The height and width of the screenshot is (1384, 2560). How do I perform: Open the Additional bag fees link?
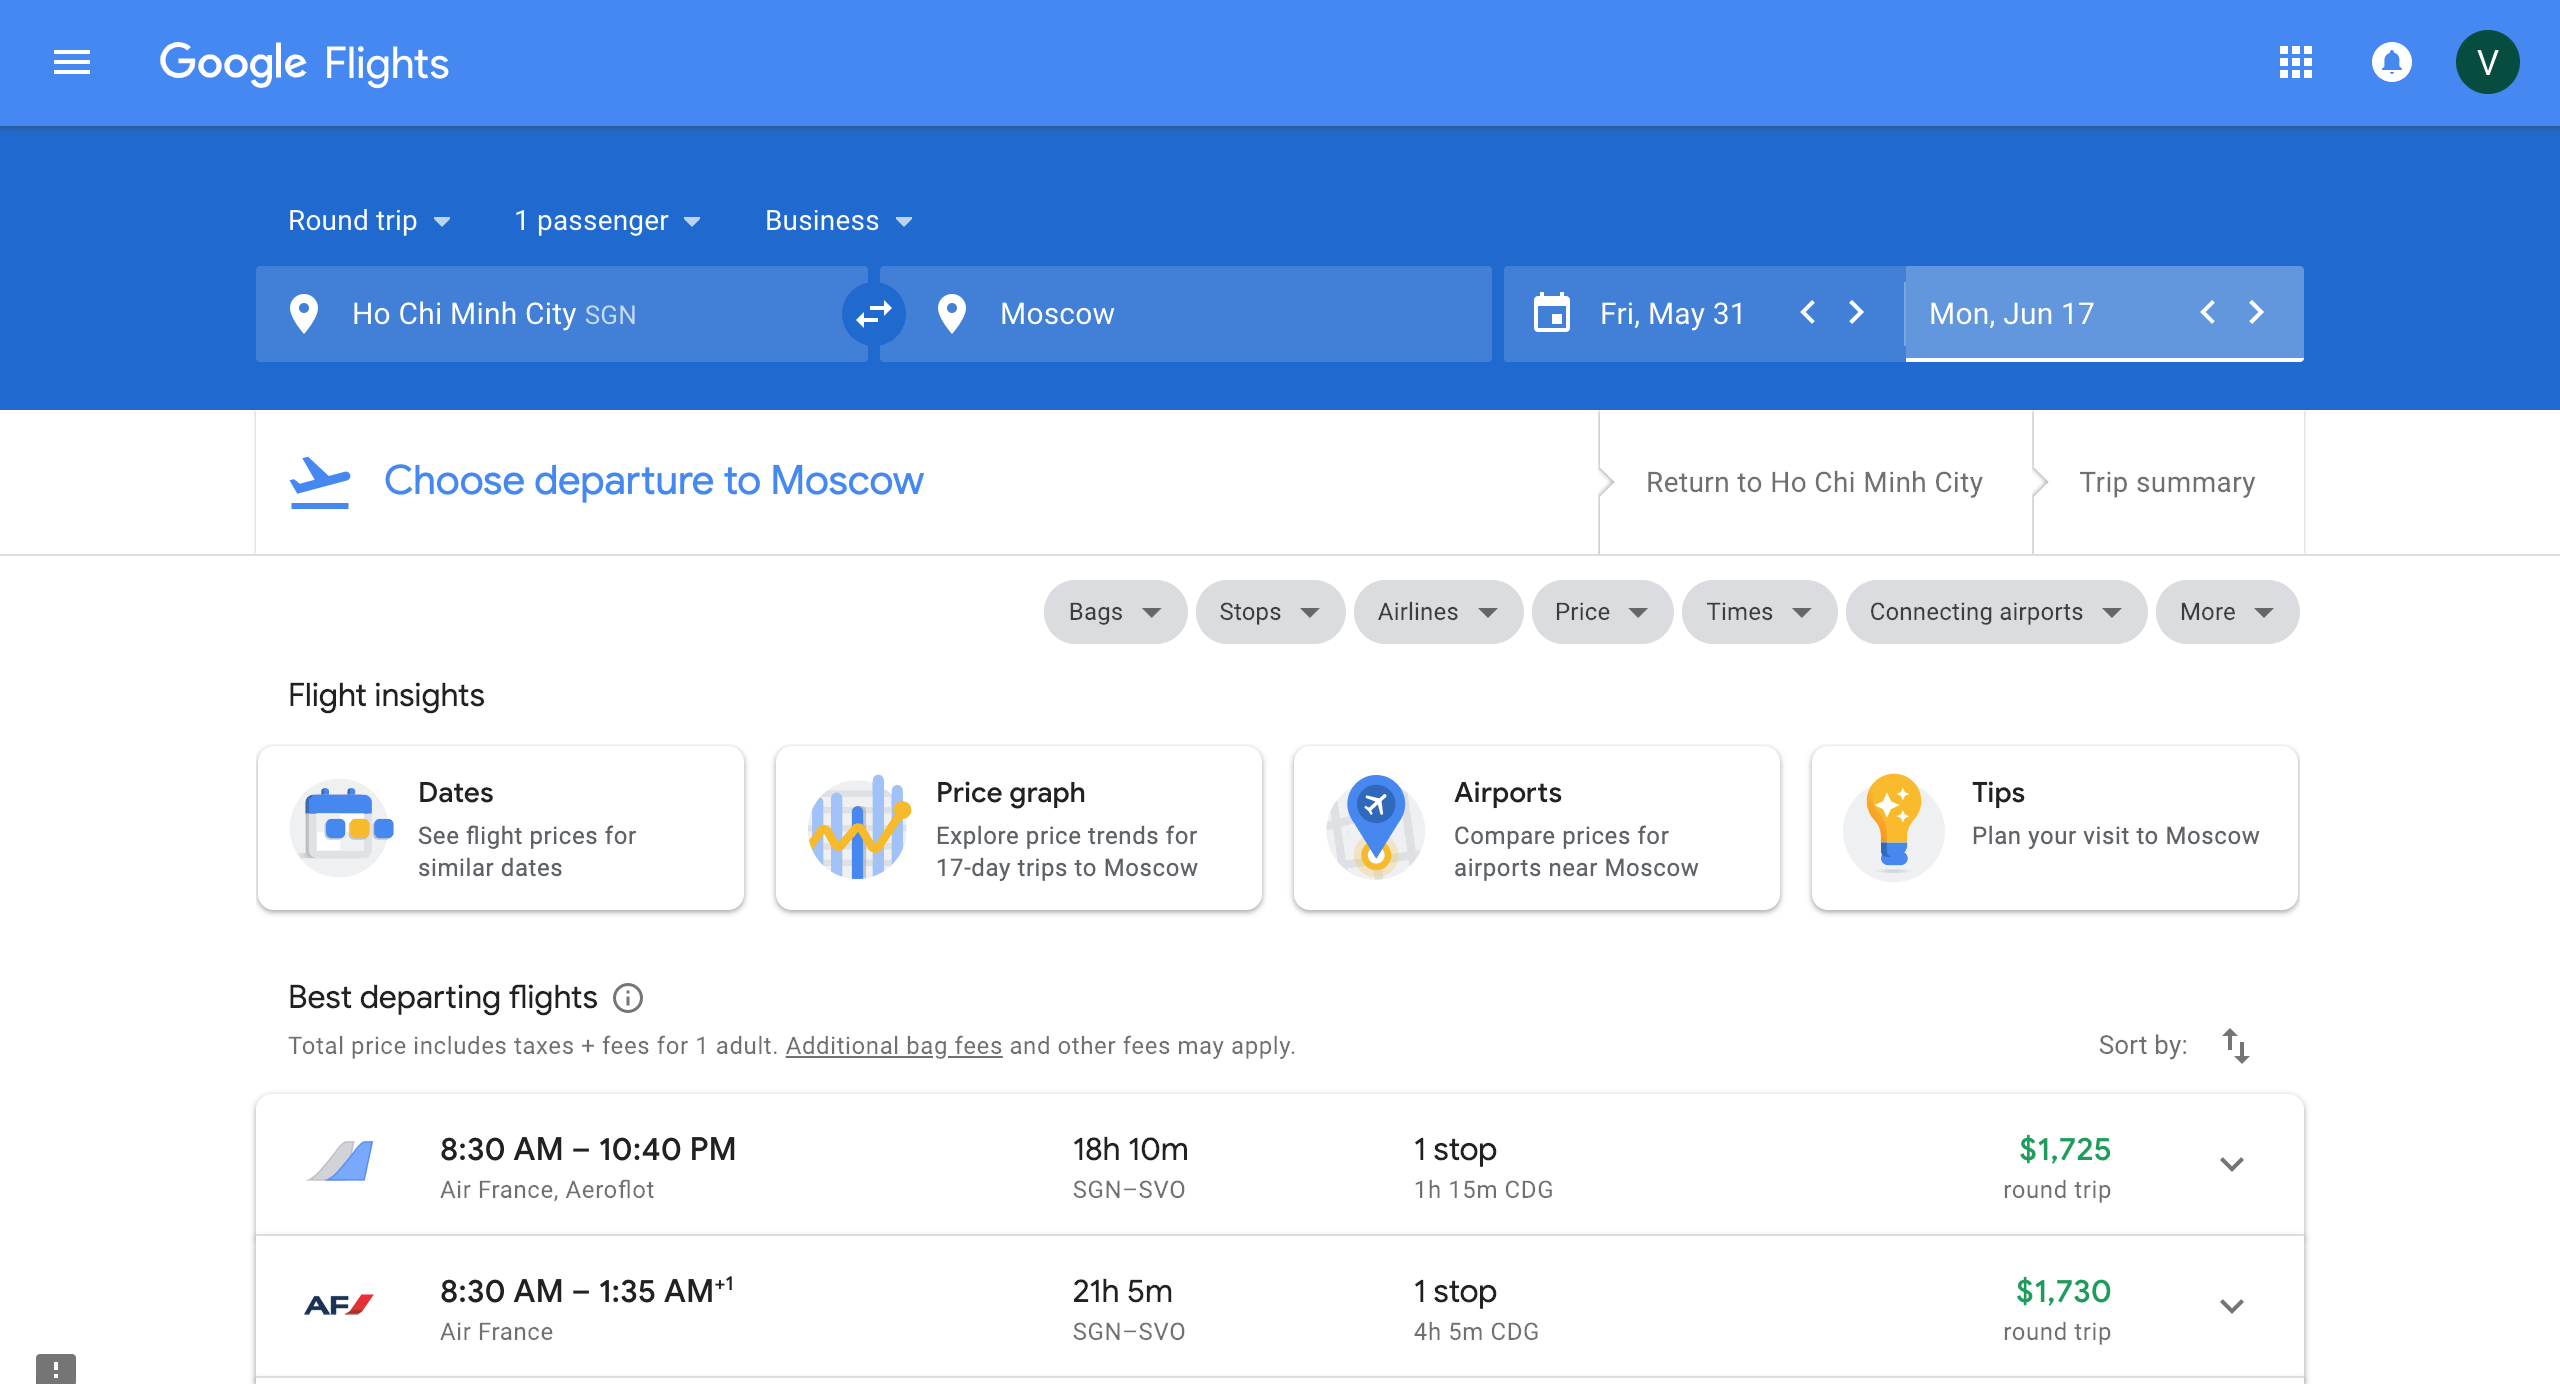tap(894, 1046)
